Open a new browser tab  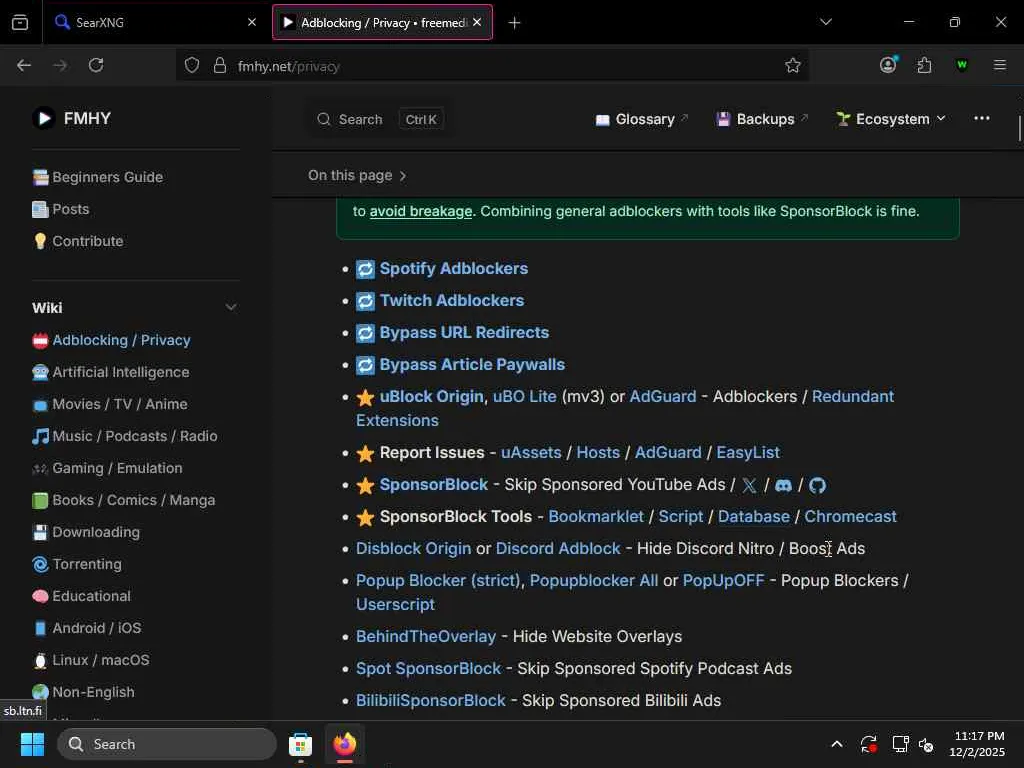pos(515,23)
